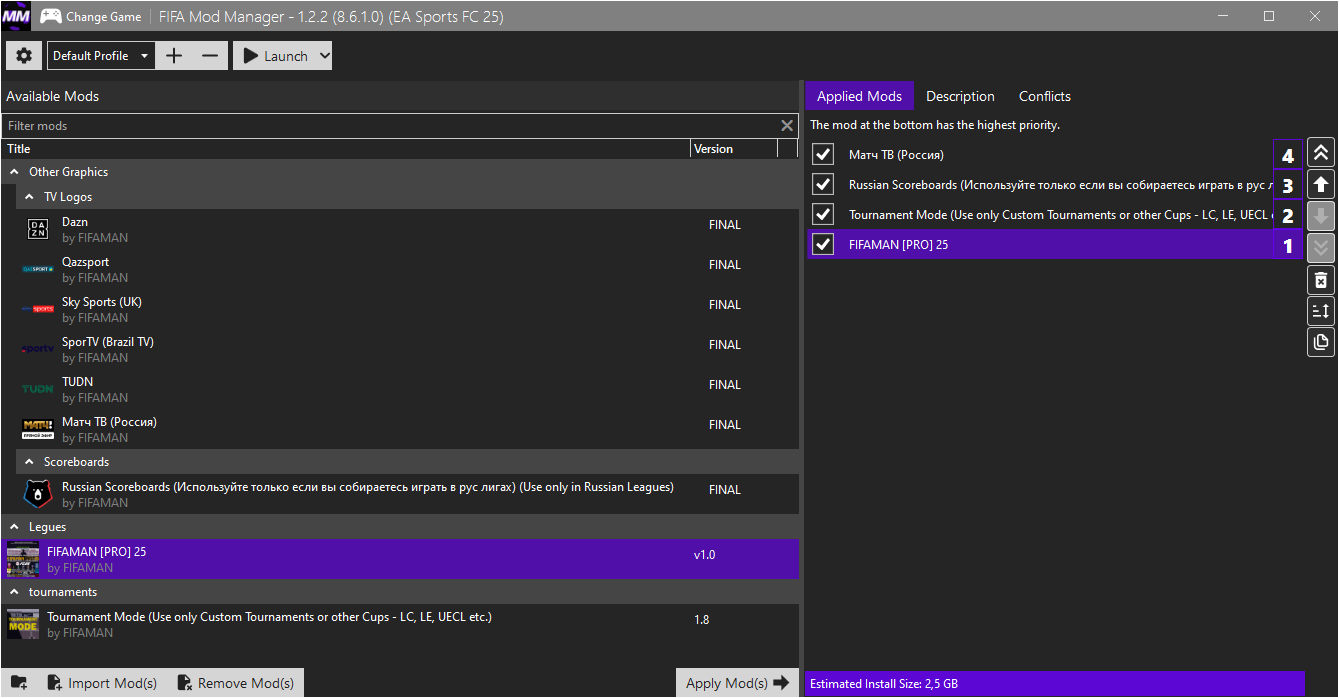
Task: Click the SporTV logo icon
Action: point(37,349)
